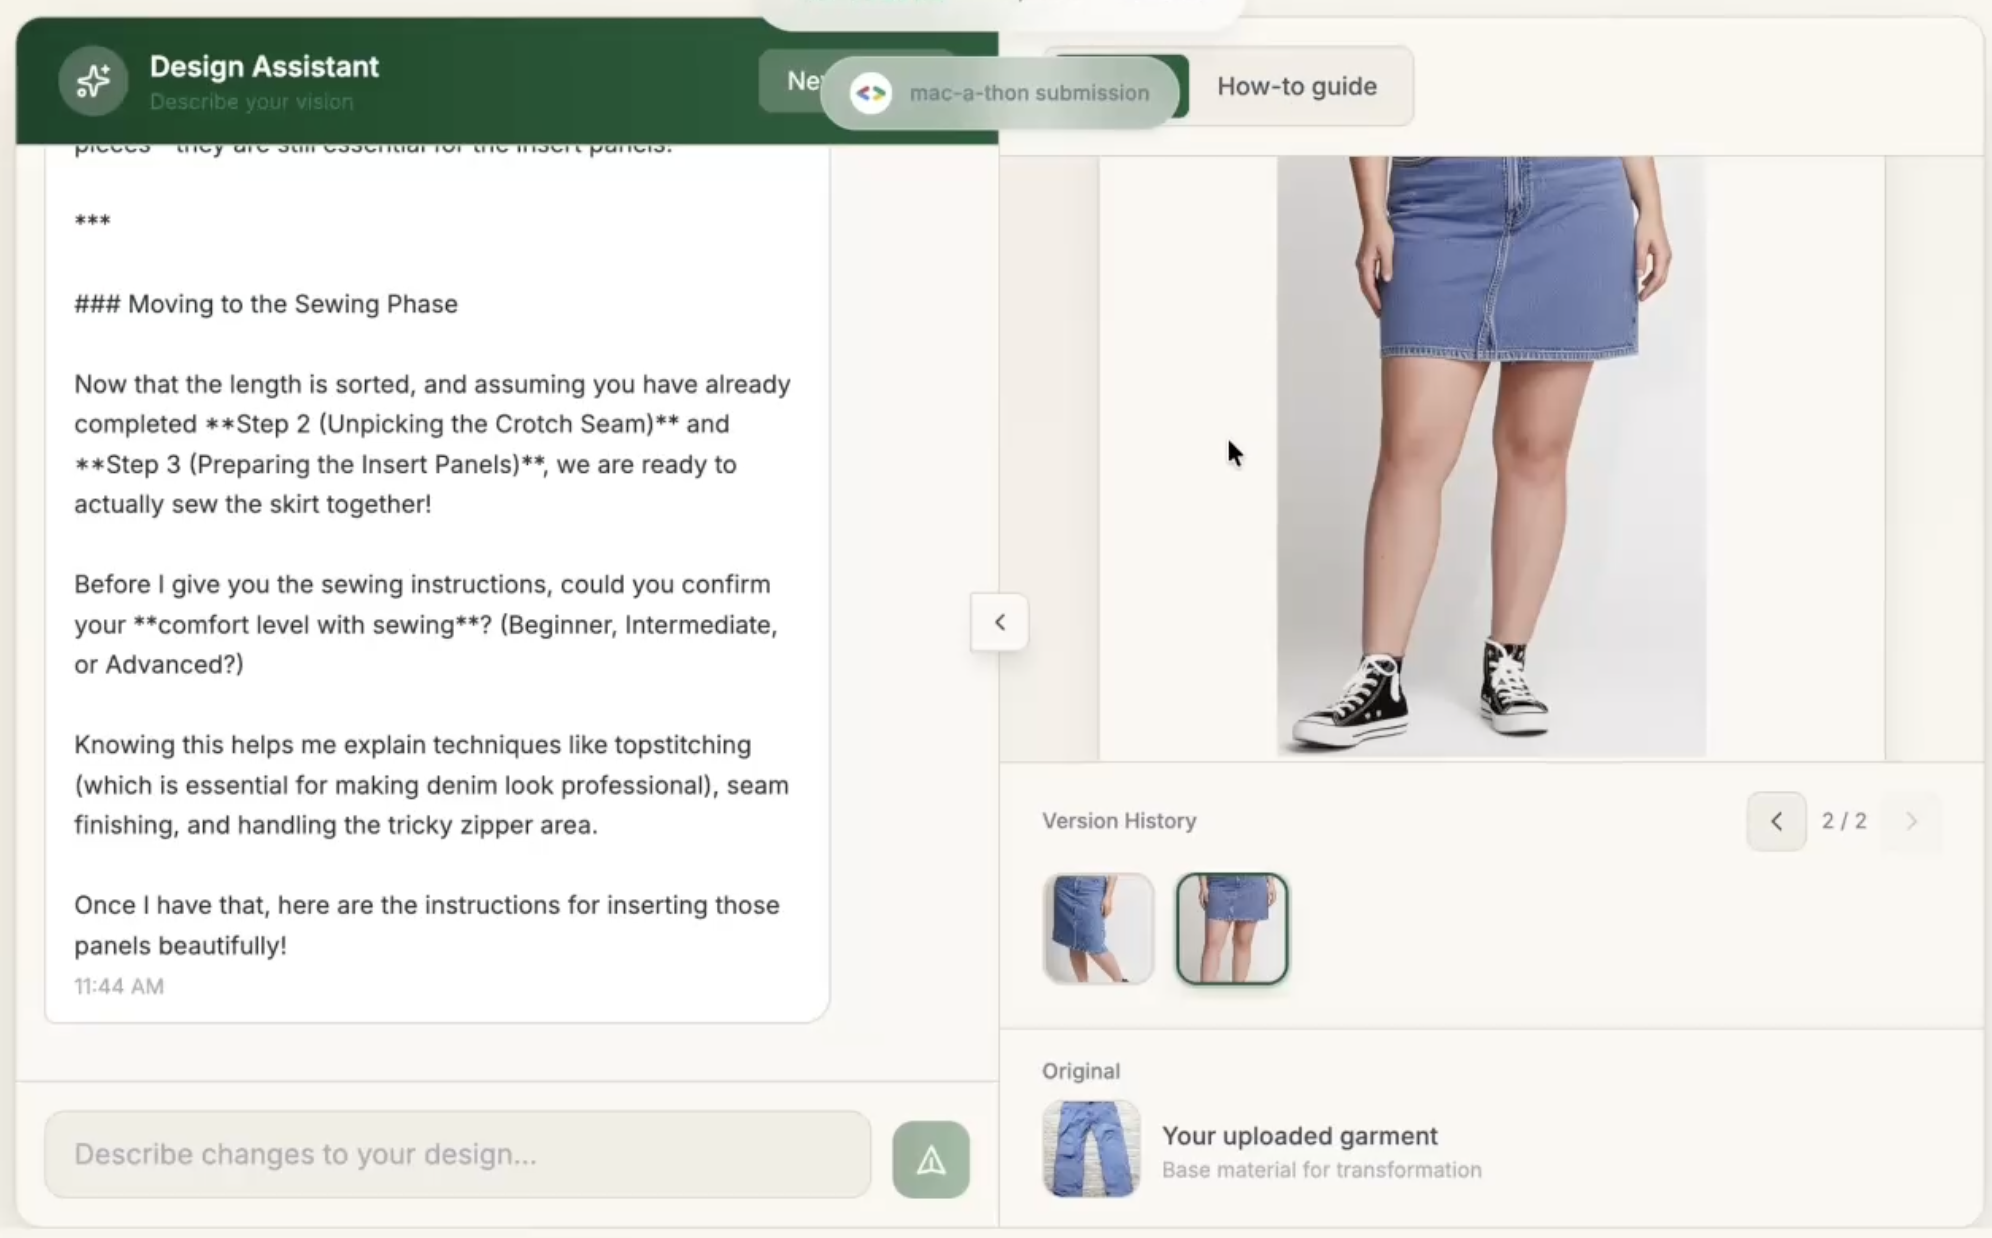Click the 11:44 AM message timestamp
Image resolution: width=1992 pixels, height=1238 pixels.
click(x=119, y=986)
